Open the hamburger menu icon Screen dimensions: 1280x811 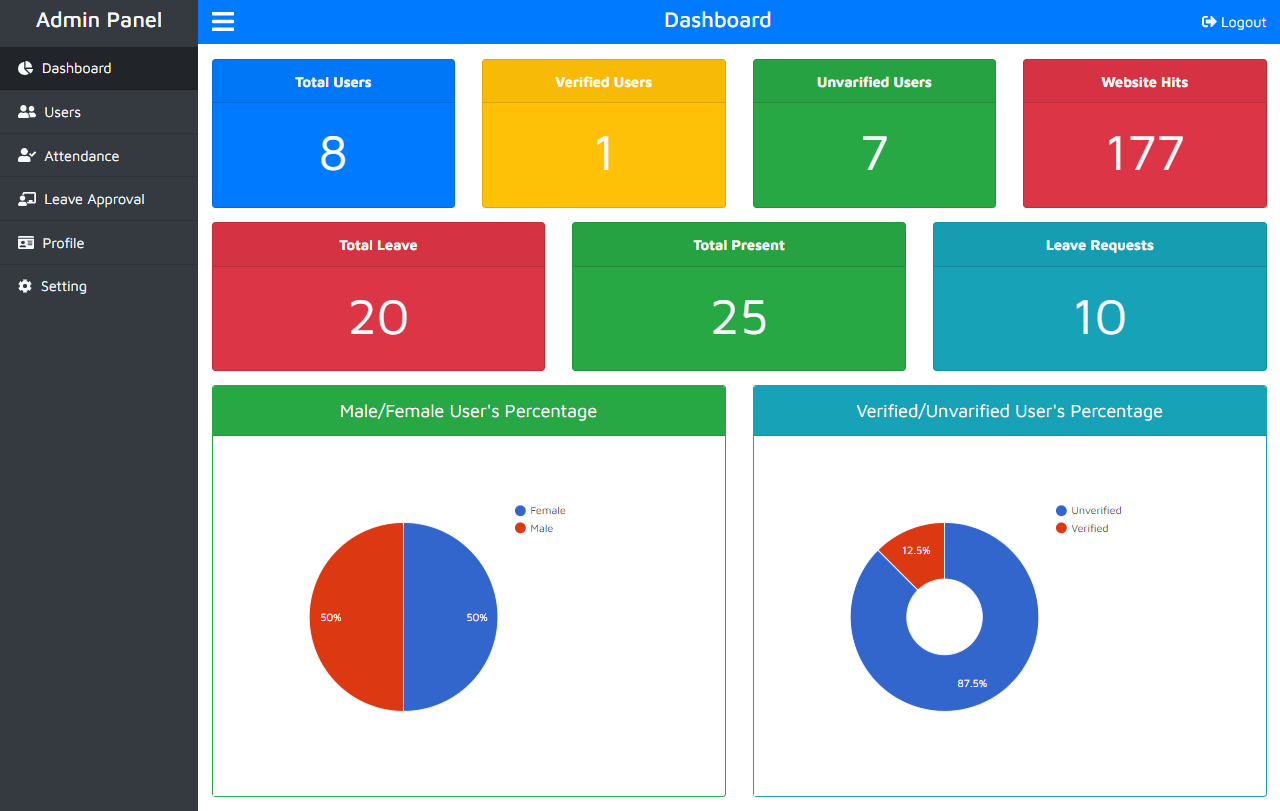(x=222, y=20)
